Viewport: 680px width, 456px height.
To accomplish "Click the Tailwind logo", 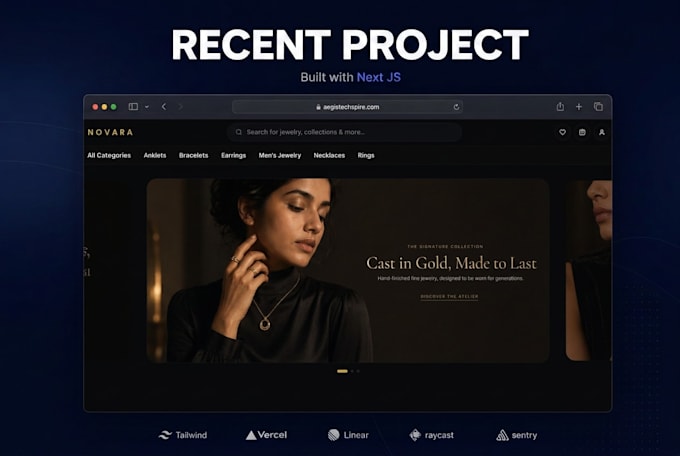I will click(183, 435).
